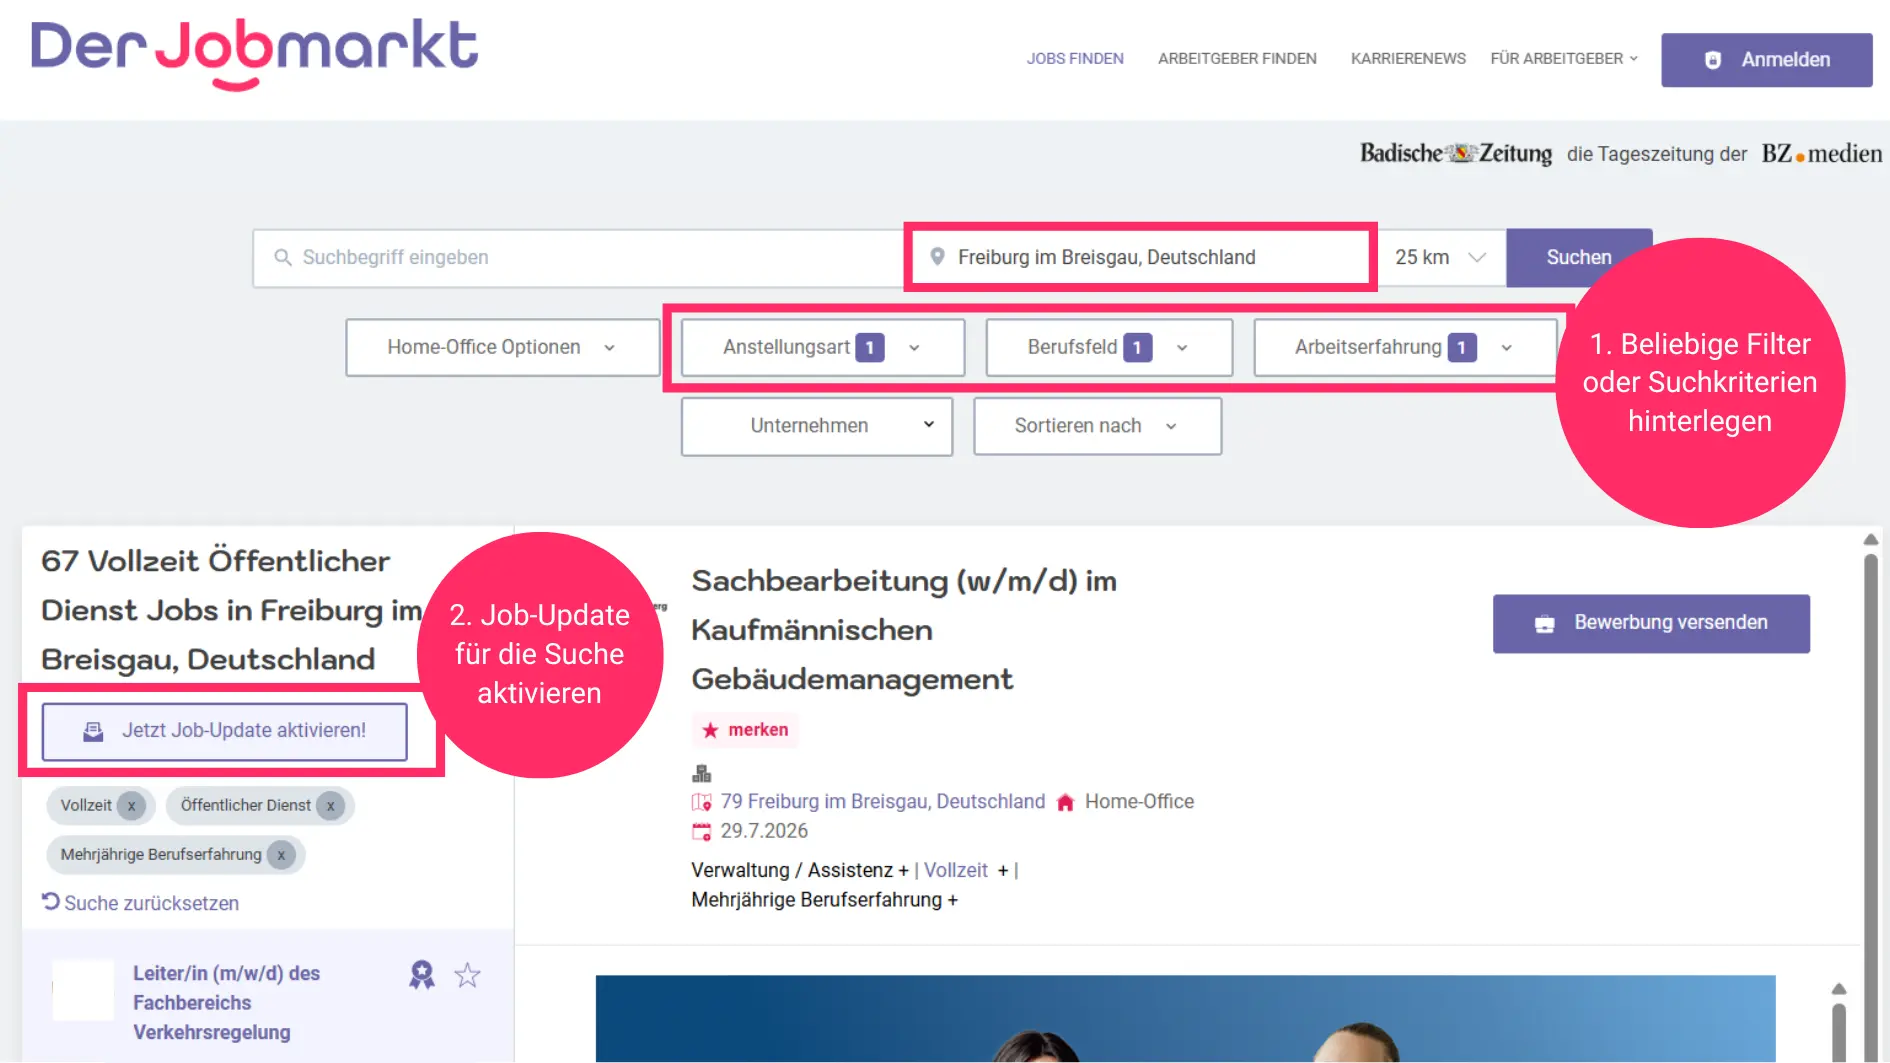Click Suche zurücksetzen link
This screenshot has height=1063, width=1890.
pyautogui.click(x=141, y=903)
